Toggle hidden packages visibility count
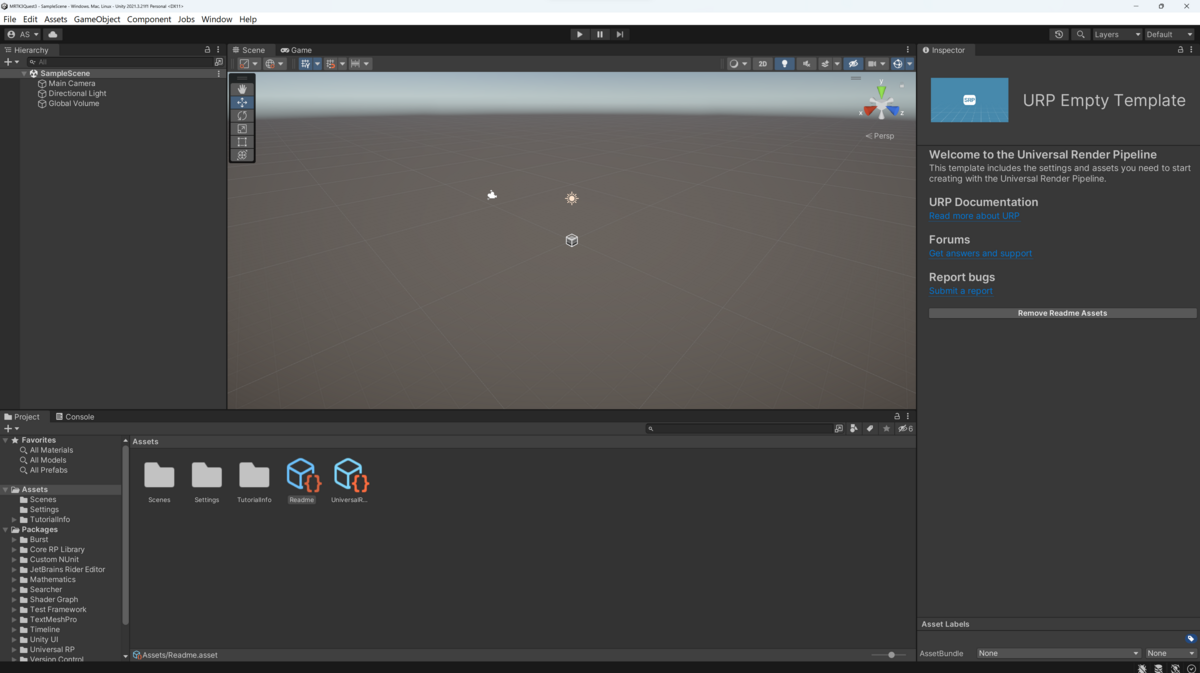Viewport: 1200px width, 673px height. [905, 428]
